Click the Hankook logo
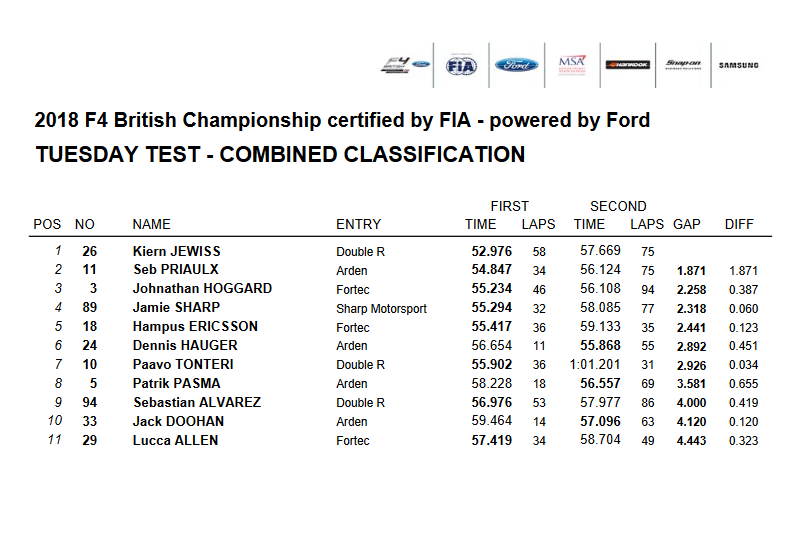Image resolution: width=800 pixels, height=533 pixels. coord(628,65)
